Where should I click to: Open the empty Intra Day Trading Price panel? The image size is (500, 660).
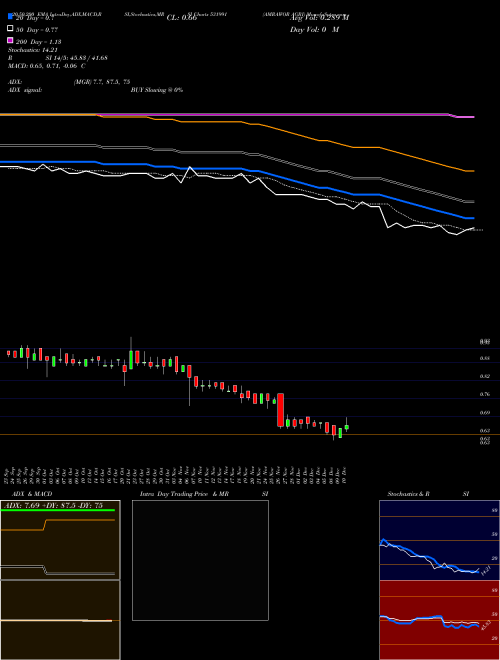pos(200,560)
